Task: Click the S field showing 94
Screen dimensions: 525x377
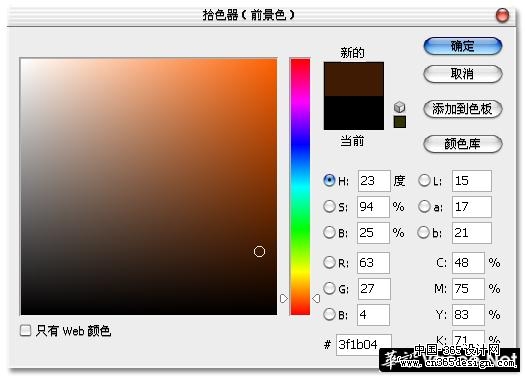Action: click(373, 207)
